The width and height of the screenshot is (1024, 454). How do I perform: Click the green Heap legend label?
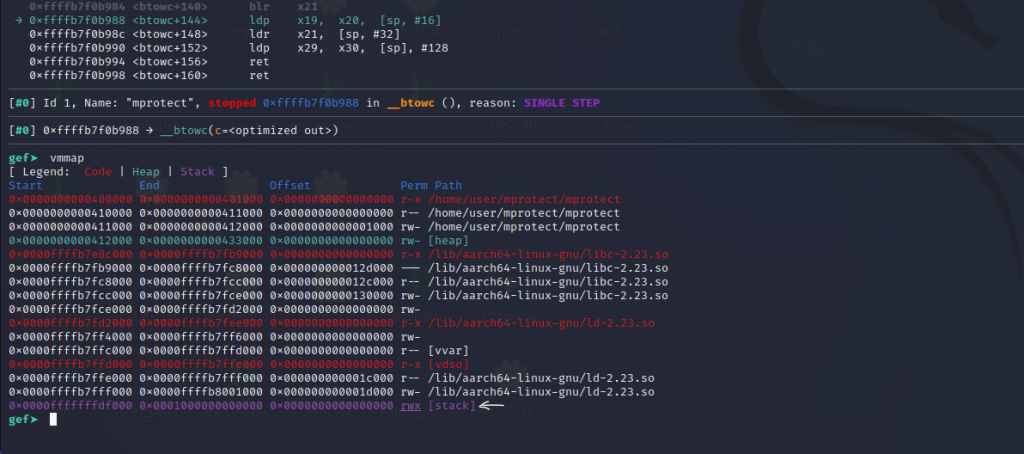pos(146,172)
